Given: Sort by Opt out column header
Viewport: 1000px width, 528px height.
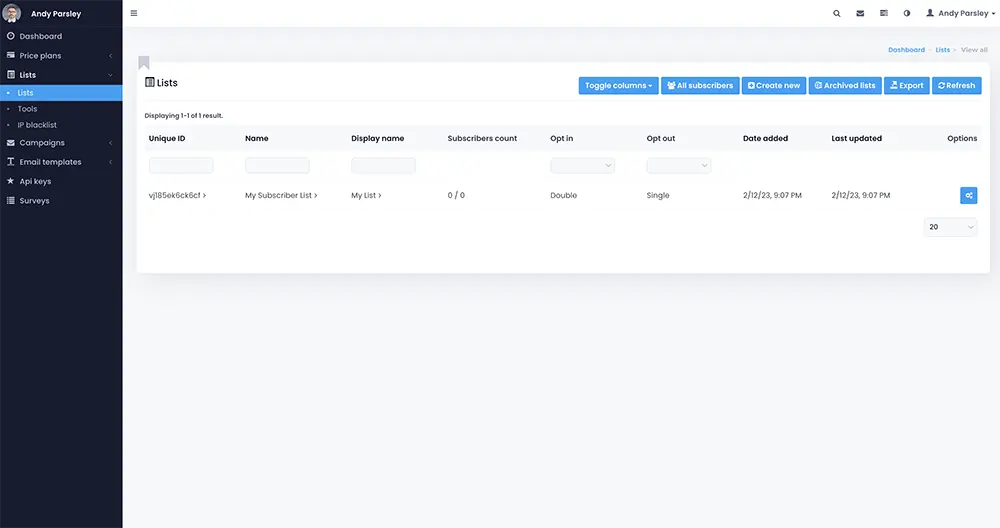Looking at the screenshot, I should click(x=661, y=138).
